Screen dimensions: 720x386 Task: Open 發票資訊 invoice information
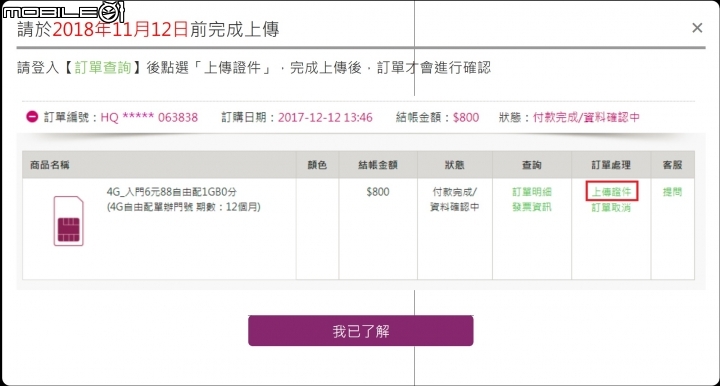532,207
